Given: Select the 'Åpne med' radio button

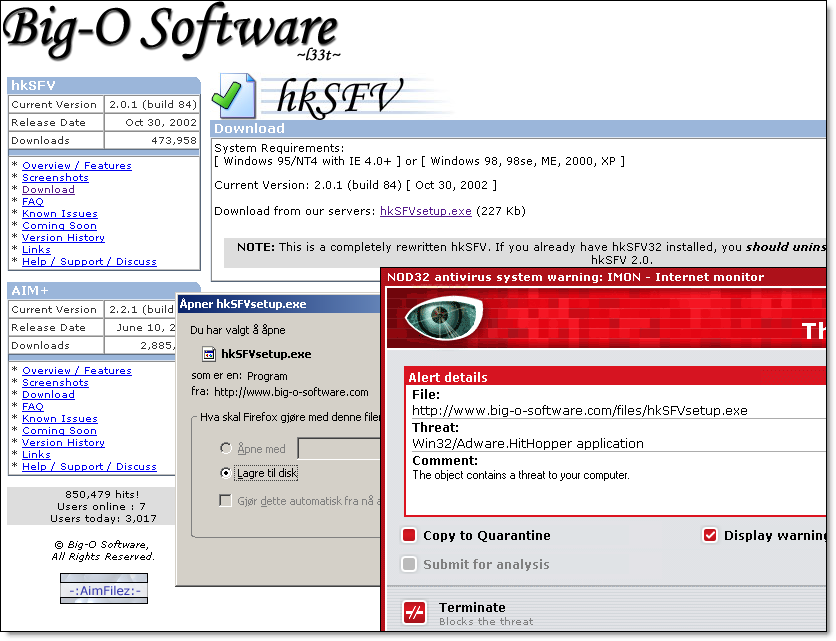Looking at the screenshot, I should click(226, 448).
